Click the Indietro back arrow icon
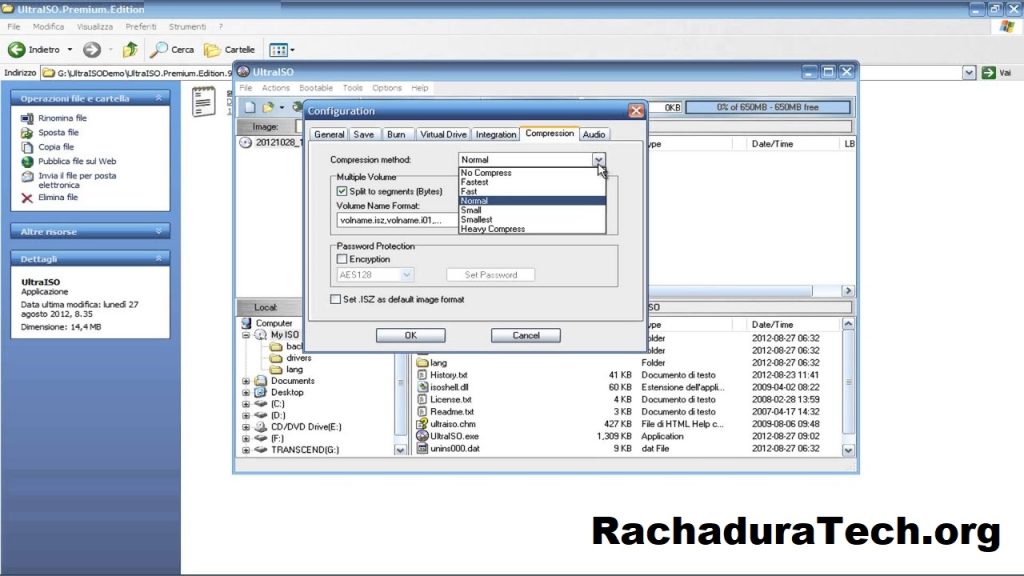 pos(16,50)
